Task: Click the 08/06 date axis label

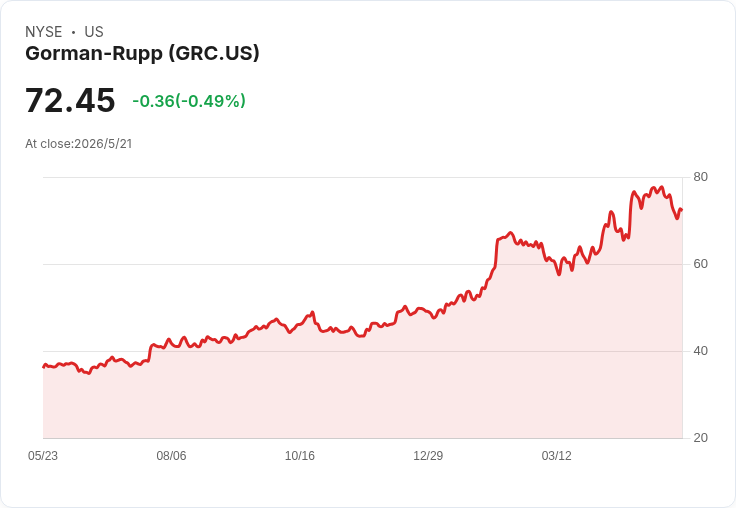Action: click(x=171, y=456)
